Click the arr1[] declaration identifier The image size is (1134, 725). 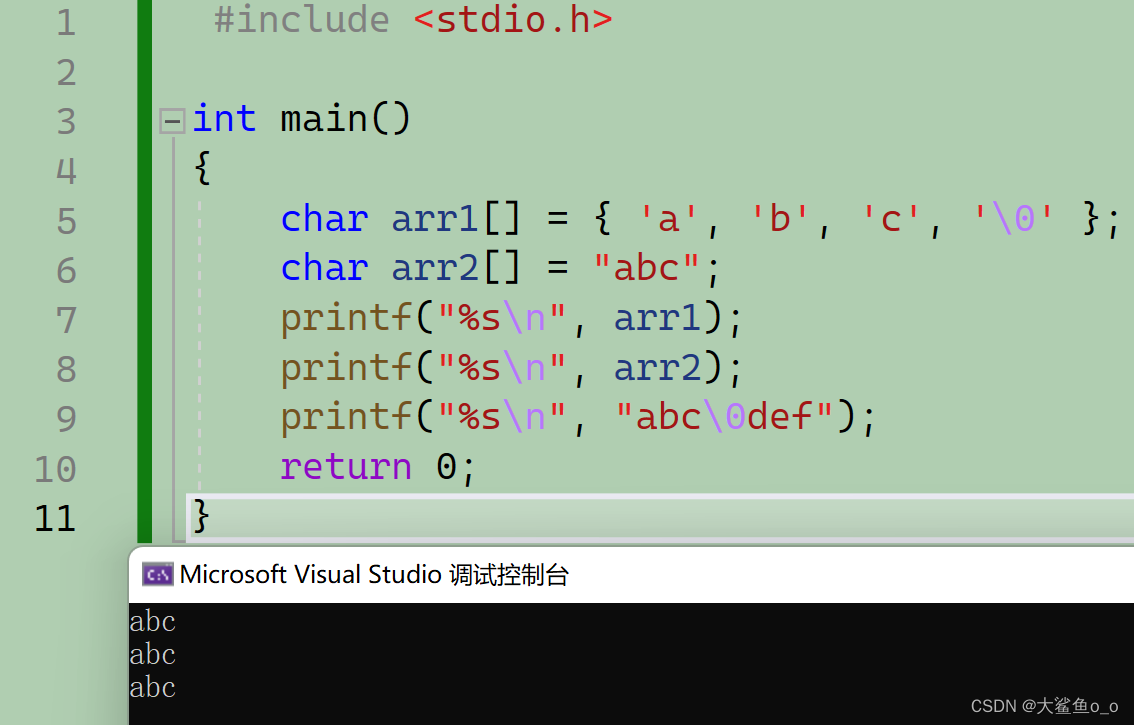tap(456, 219)
